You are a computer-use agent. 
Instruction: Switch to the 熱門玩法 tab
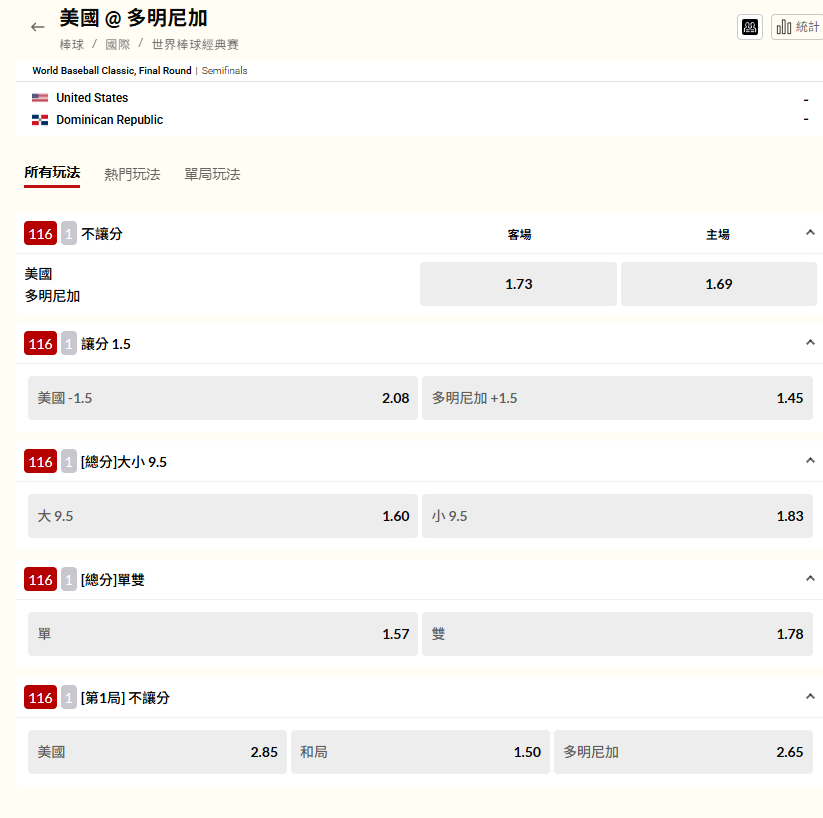pyautogui.click(x=132, y=174)
